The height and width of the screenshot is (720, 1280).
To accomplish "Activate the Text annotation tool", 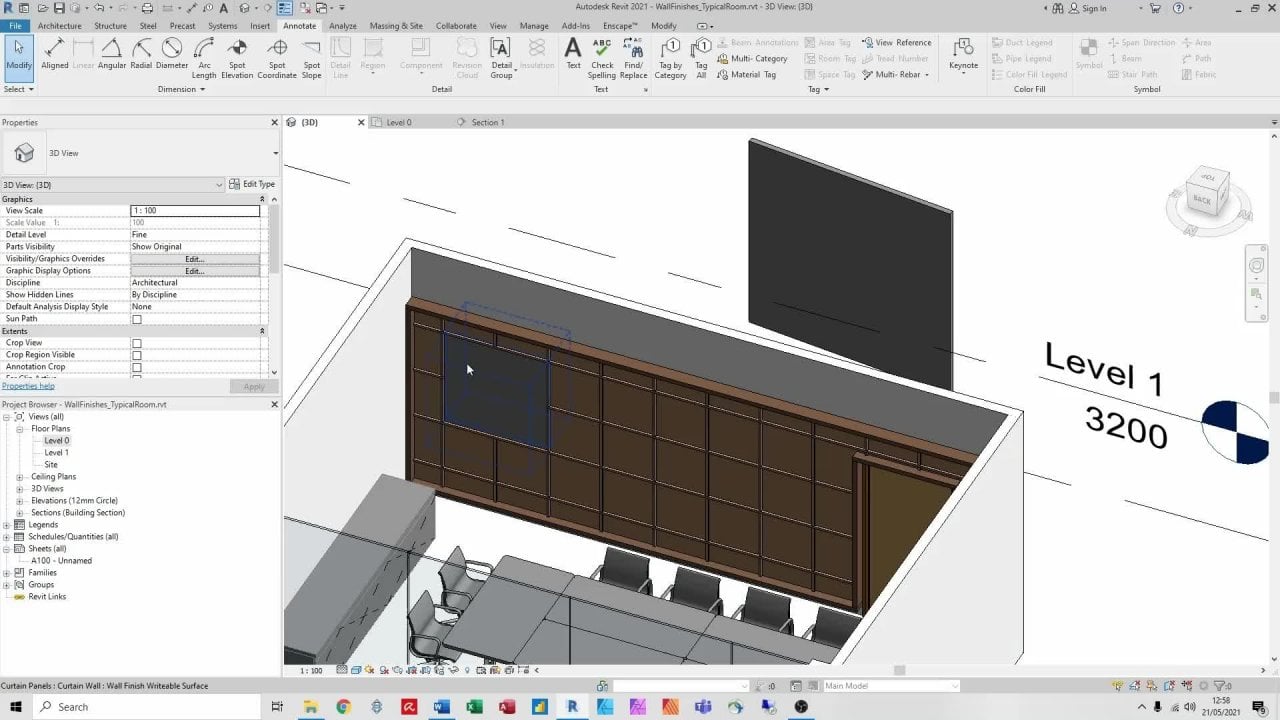I will [x=573, y=54].
